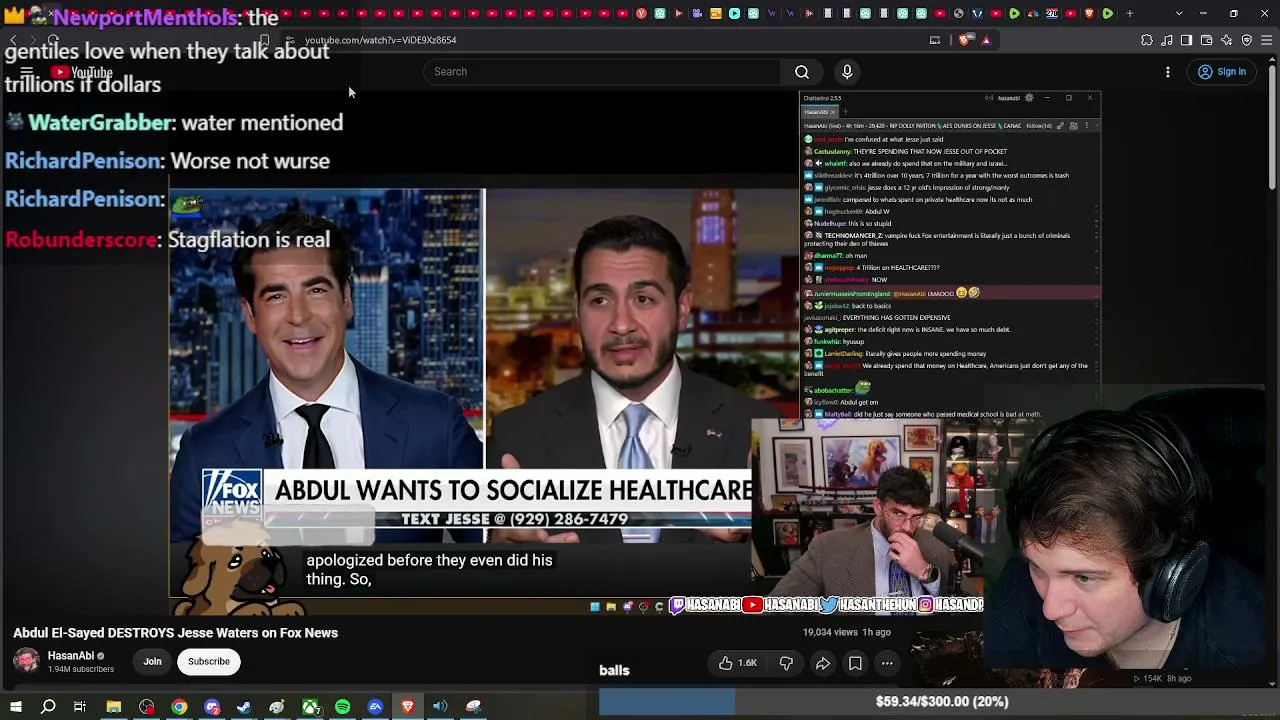Open the YouTube hamburger guide menu

[x=27, y=72]
